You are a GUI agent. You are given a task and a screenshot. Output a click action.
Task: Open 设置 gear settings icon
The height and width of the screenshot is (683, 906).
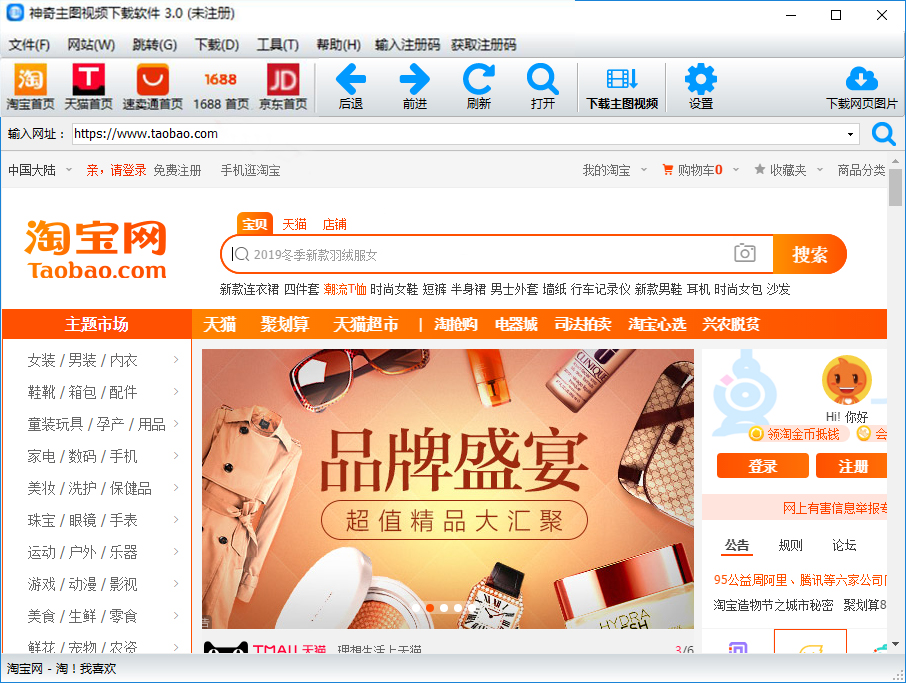click(x=701, y=79)
